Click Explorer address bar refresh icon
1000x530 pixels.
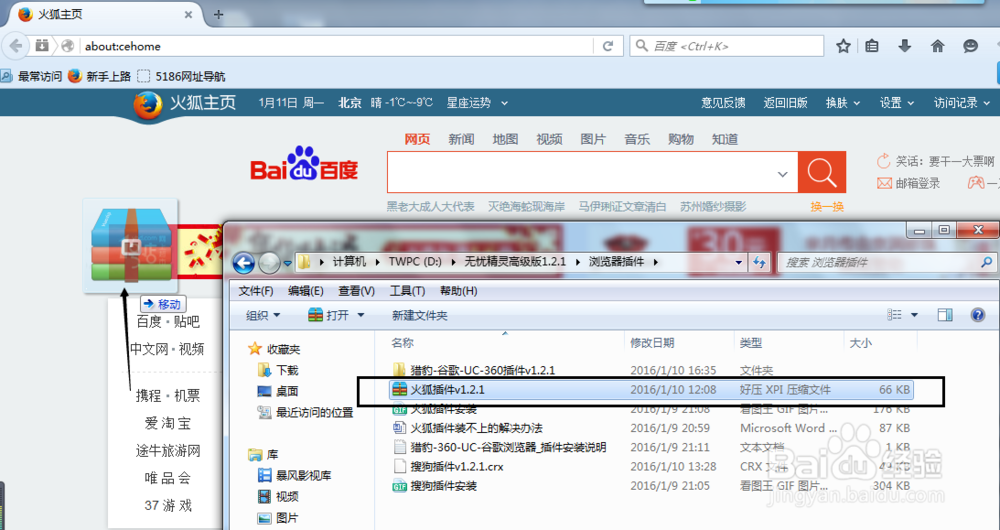760,262
